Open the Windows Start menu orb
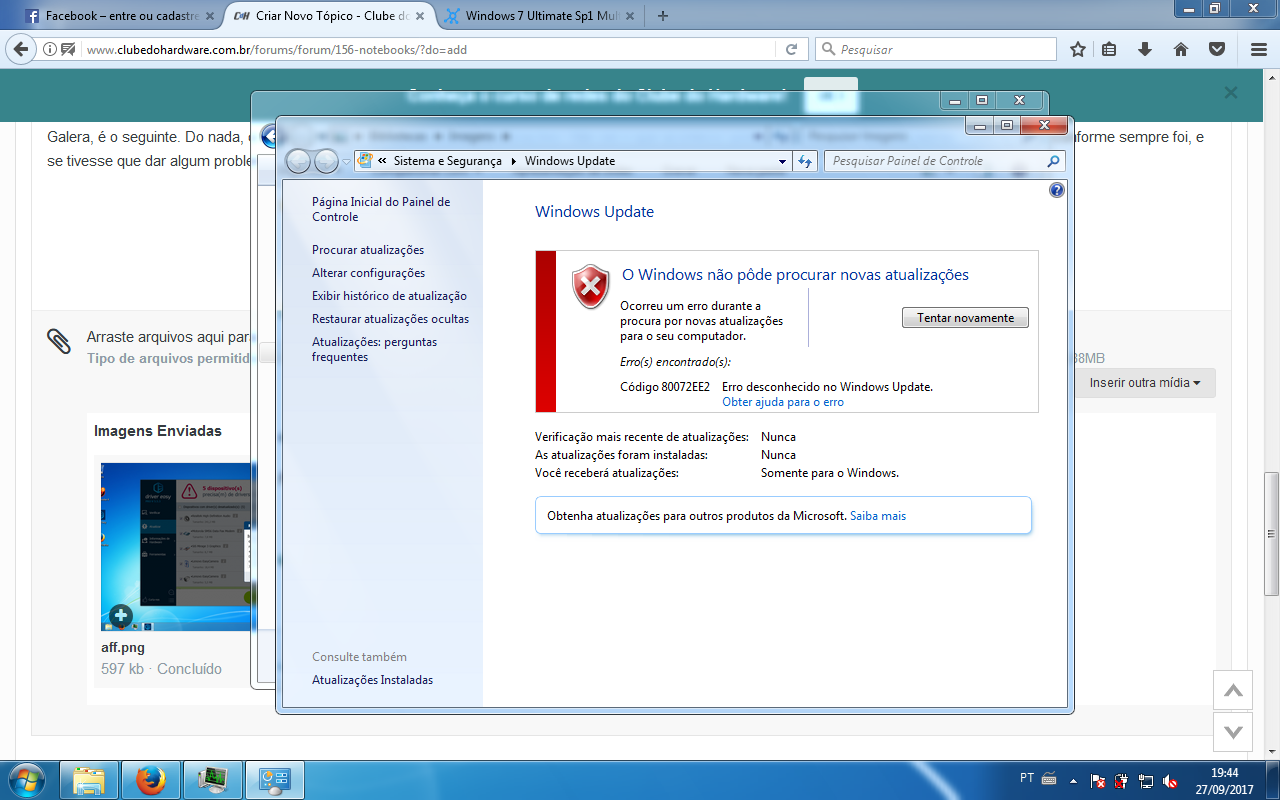This screenshot has width=1280, height=800. (26, 779)
